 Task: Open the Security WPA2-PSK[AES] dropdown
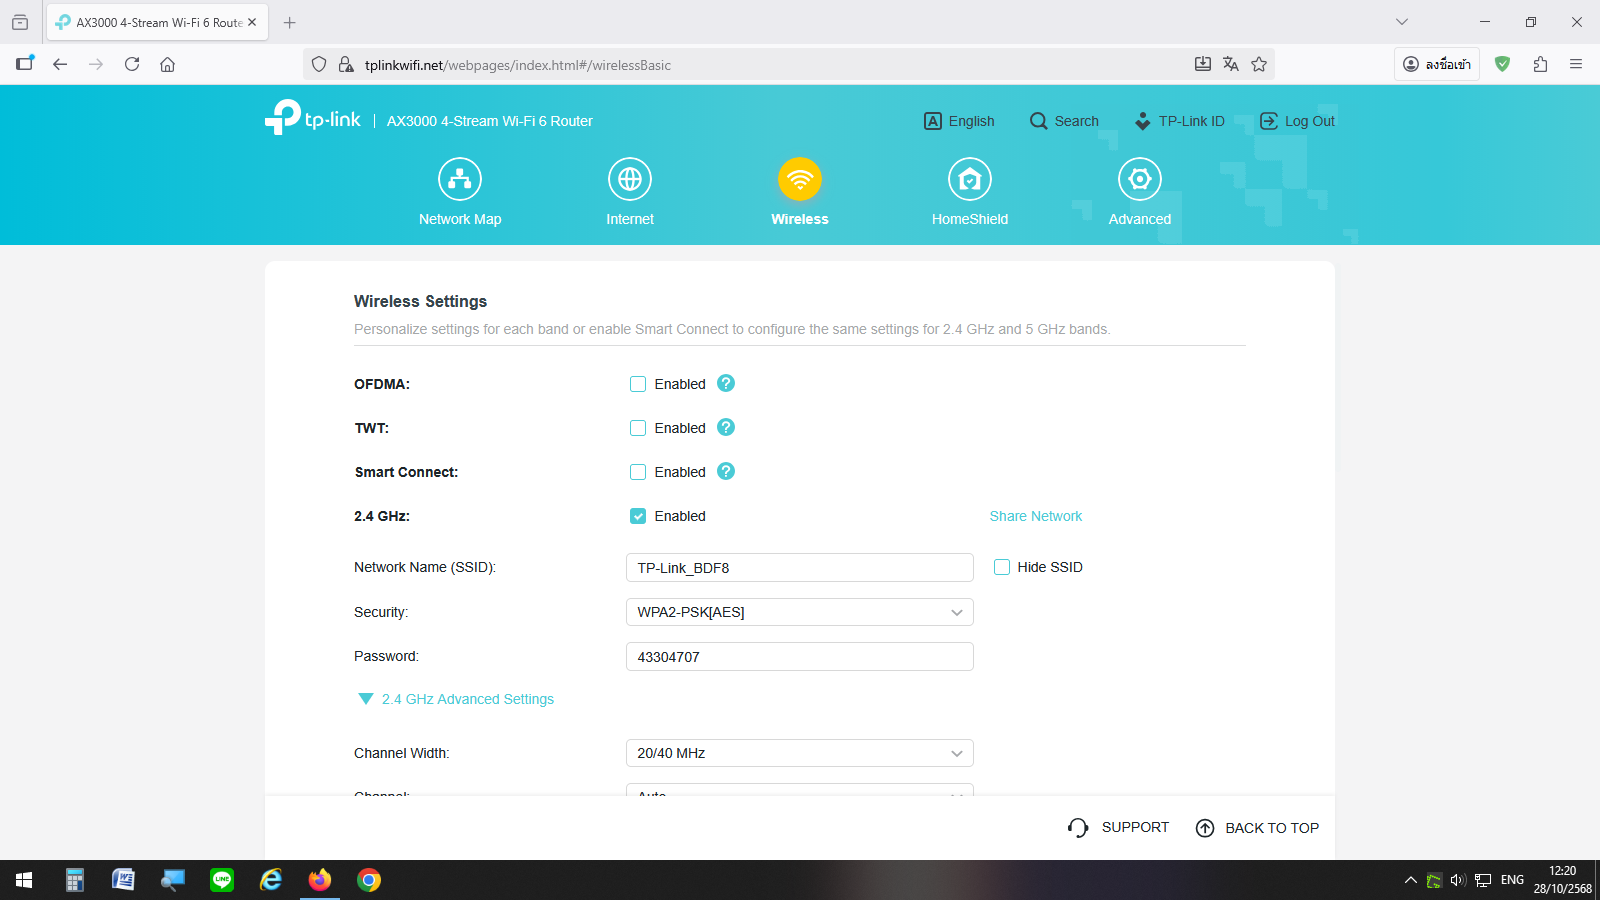click(799, 612)
